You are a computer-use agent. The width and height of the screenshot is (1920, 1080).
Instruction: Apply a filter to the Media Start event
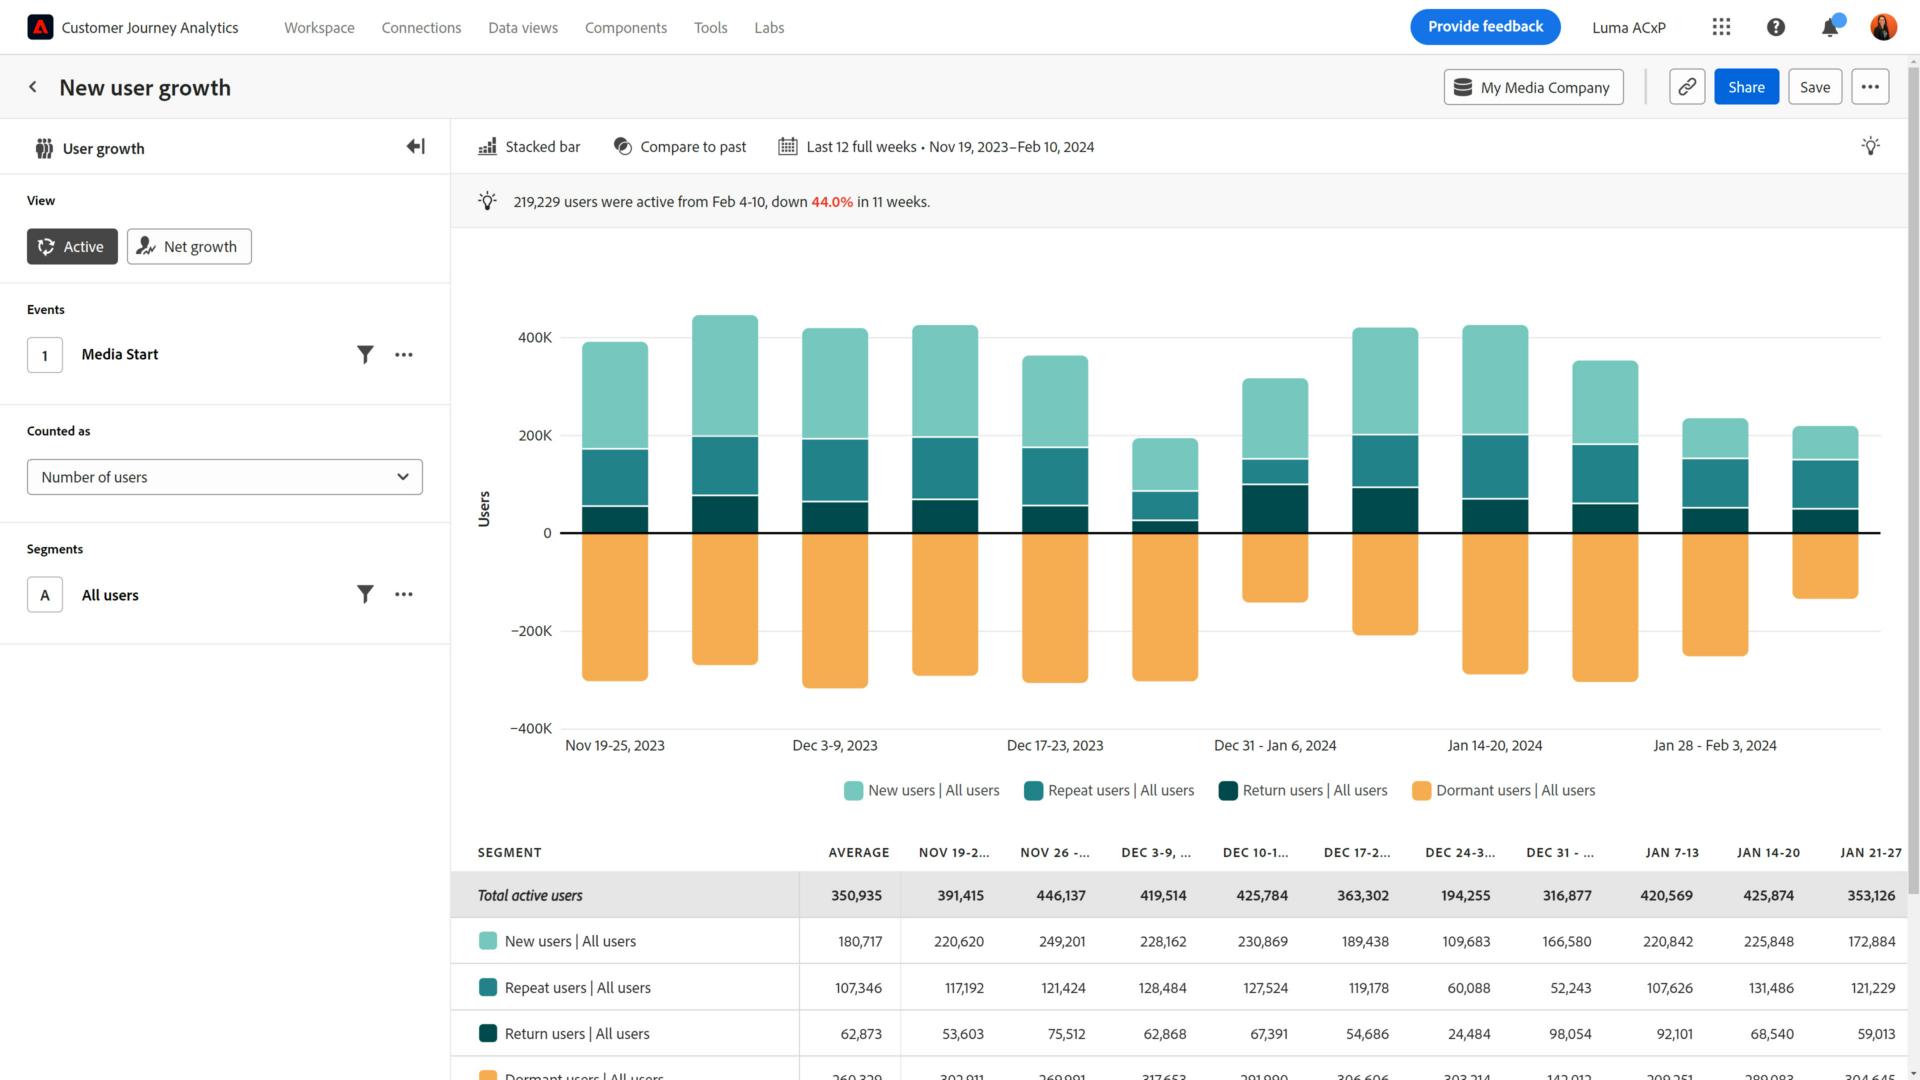[x=365, y=354]
